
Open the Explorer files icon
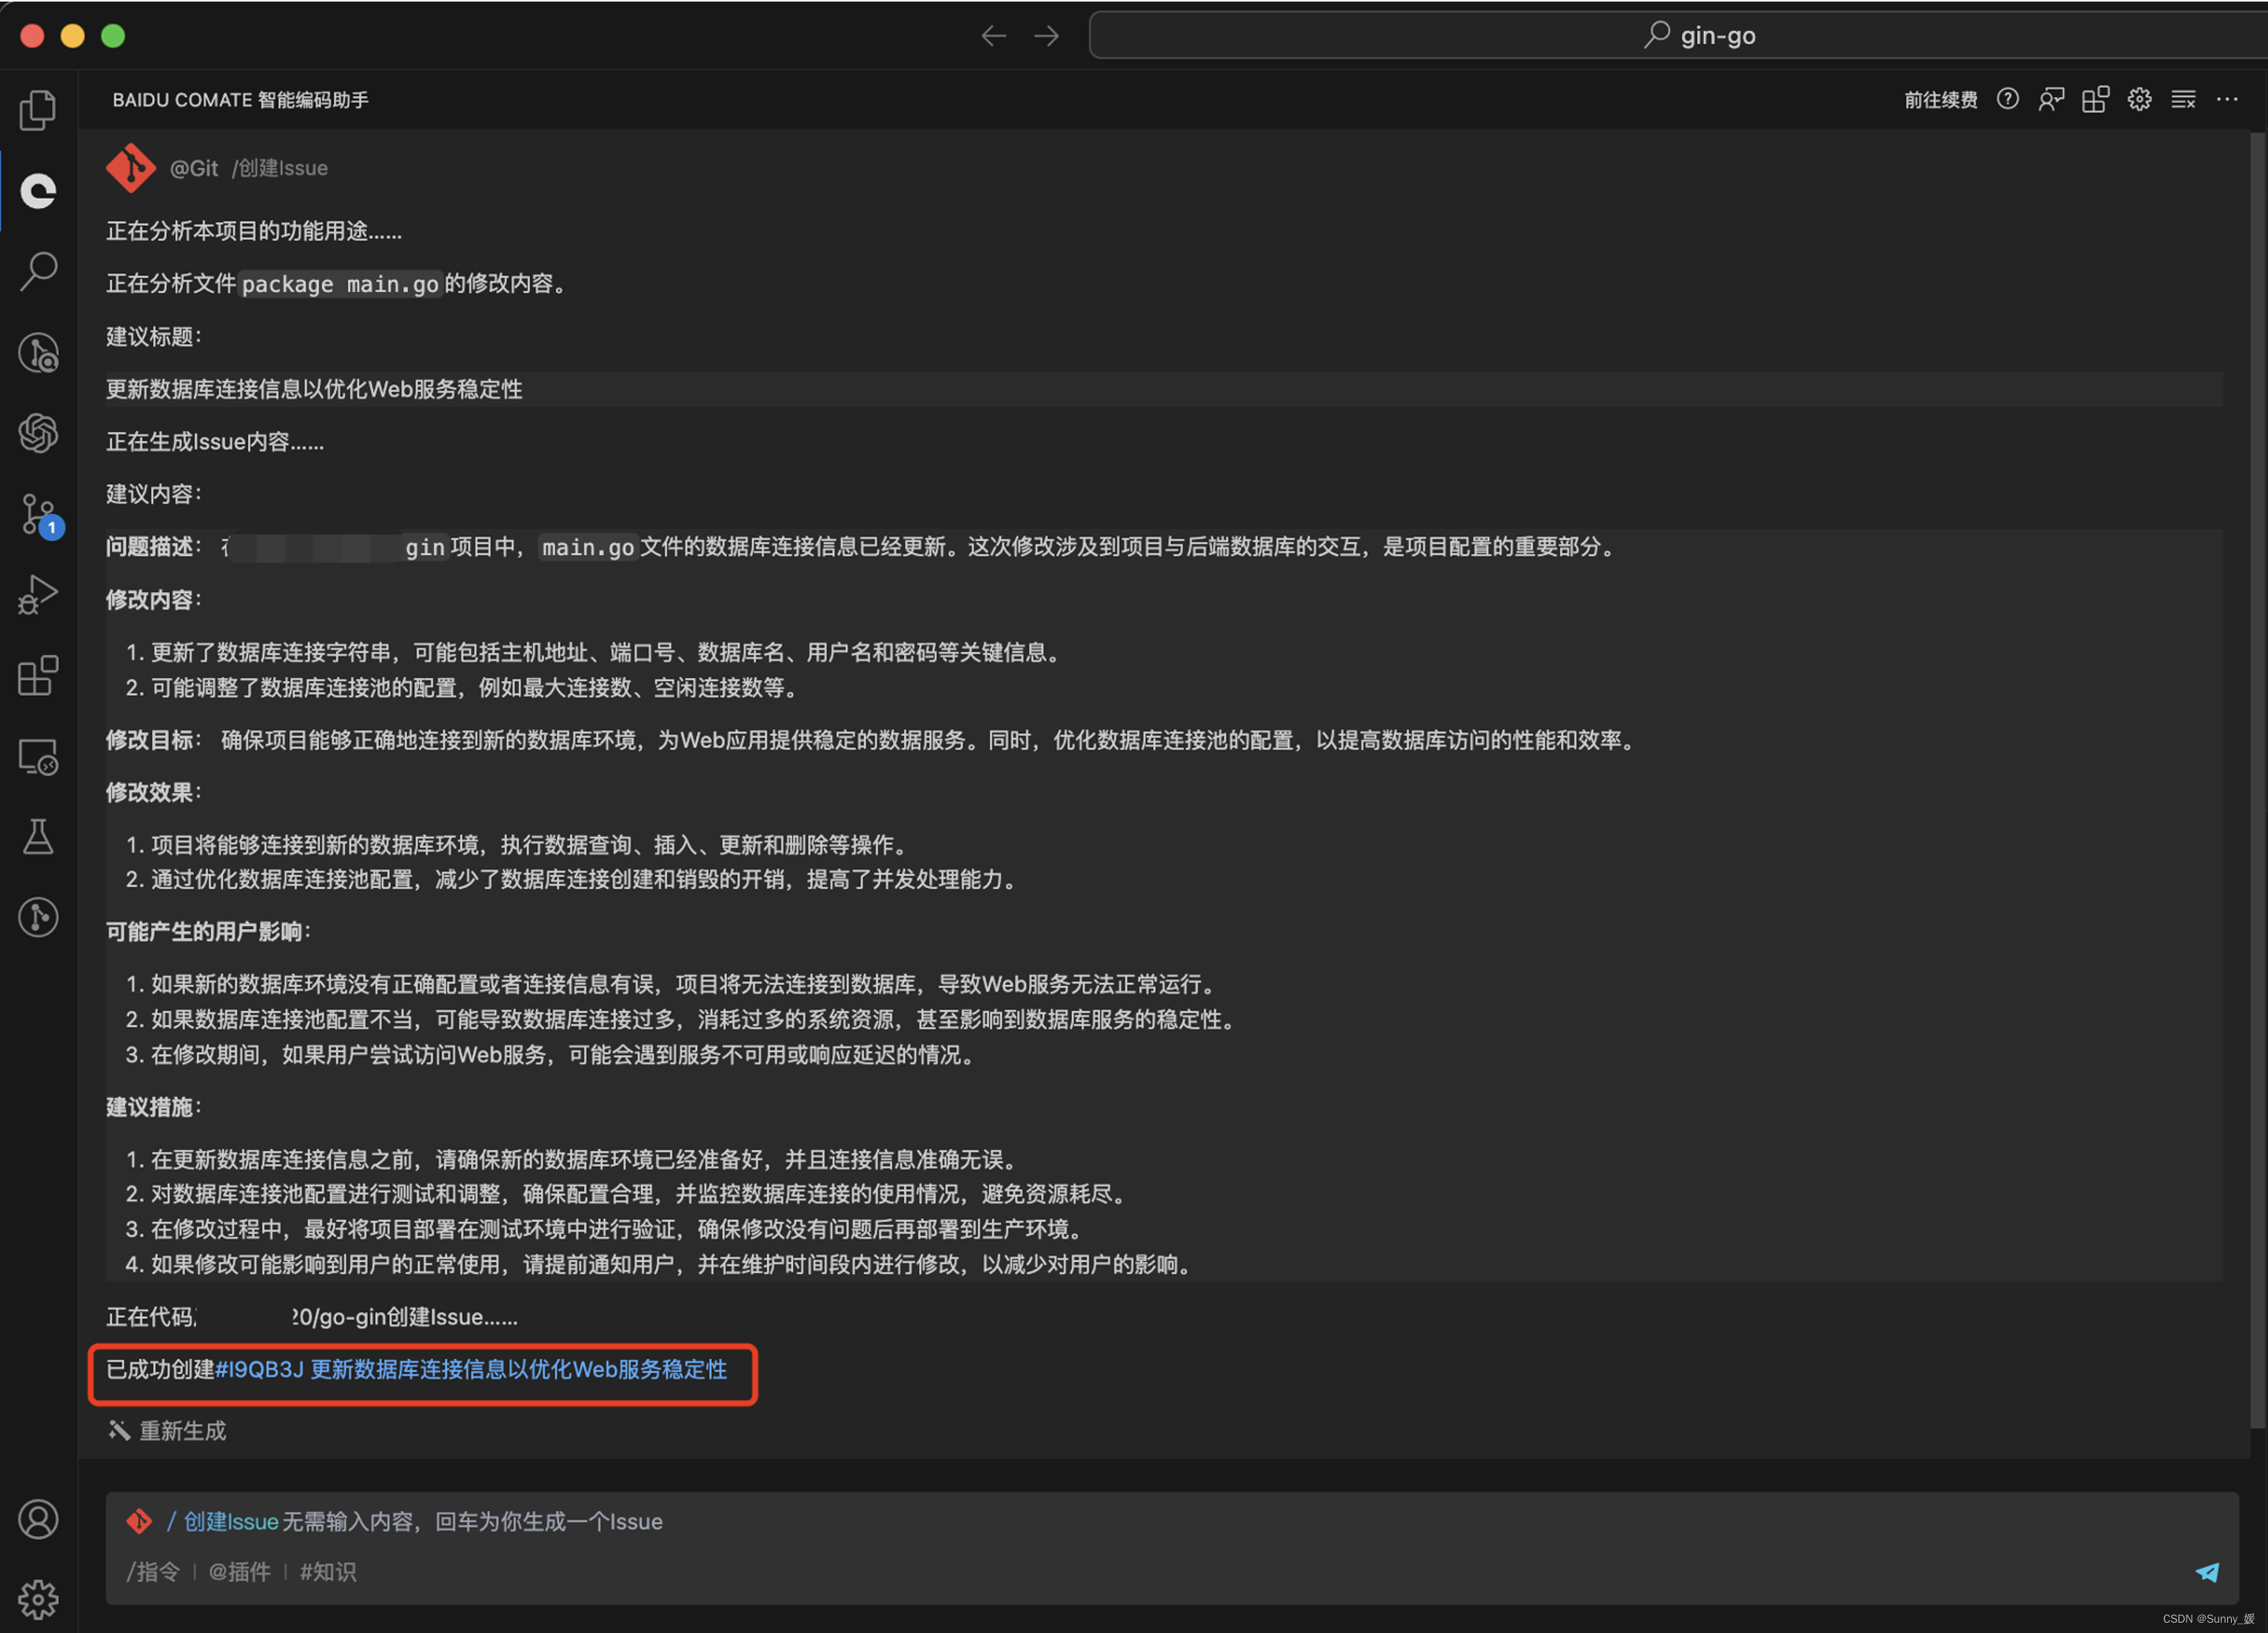(x=38, y=110)
